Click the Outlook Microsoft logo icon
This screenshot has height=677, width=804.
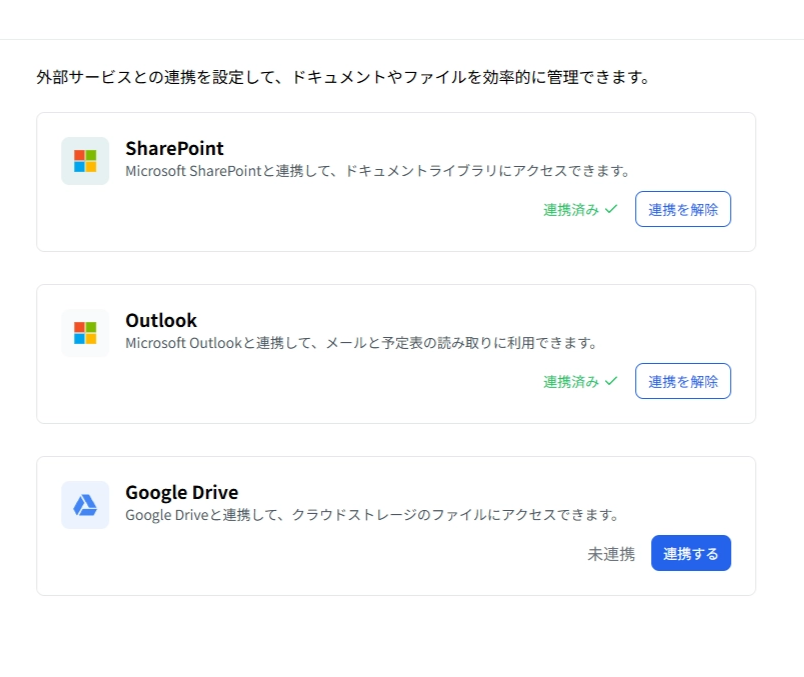pos(85,333)
